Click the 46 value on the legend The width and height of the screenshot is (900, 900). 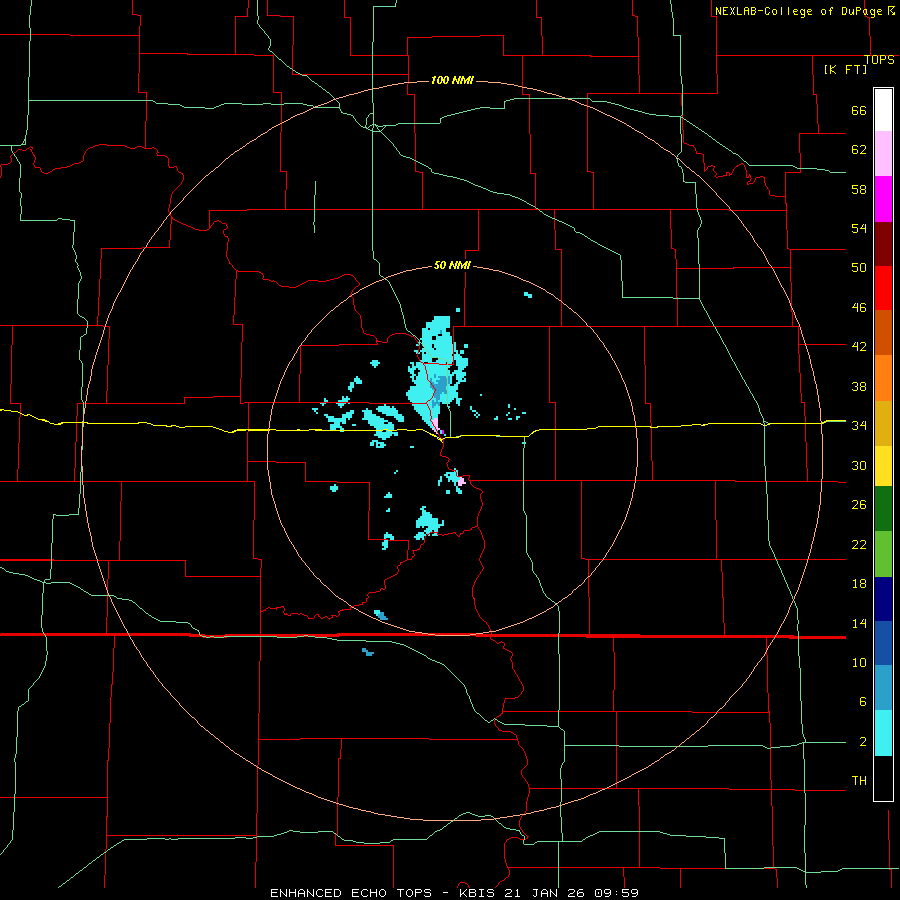tap(859, 308)
